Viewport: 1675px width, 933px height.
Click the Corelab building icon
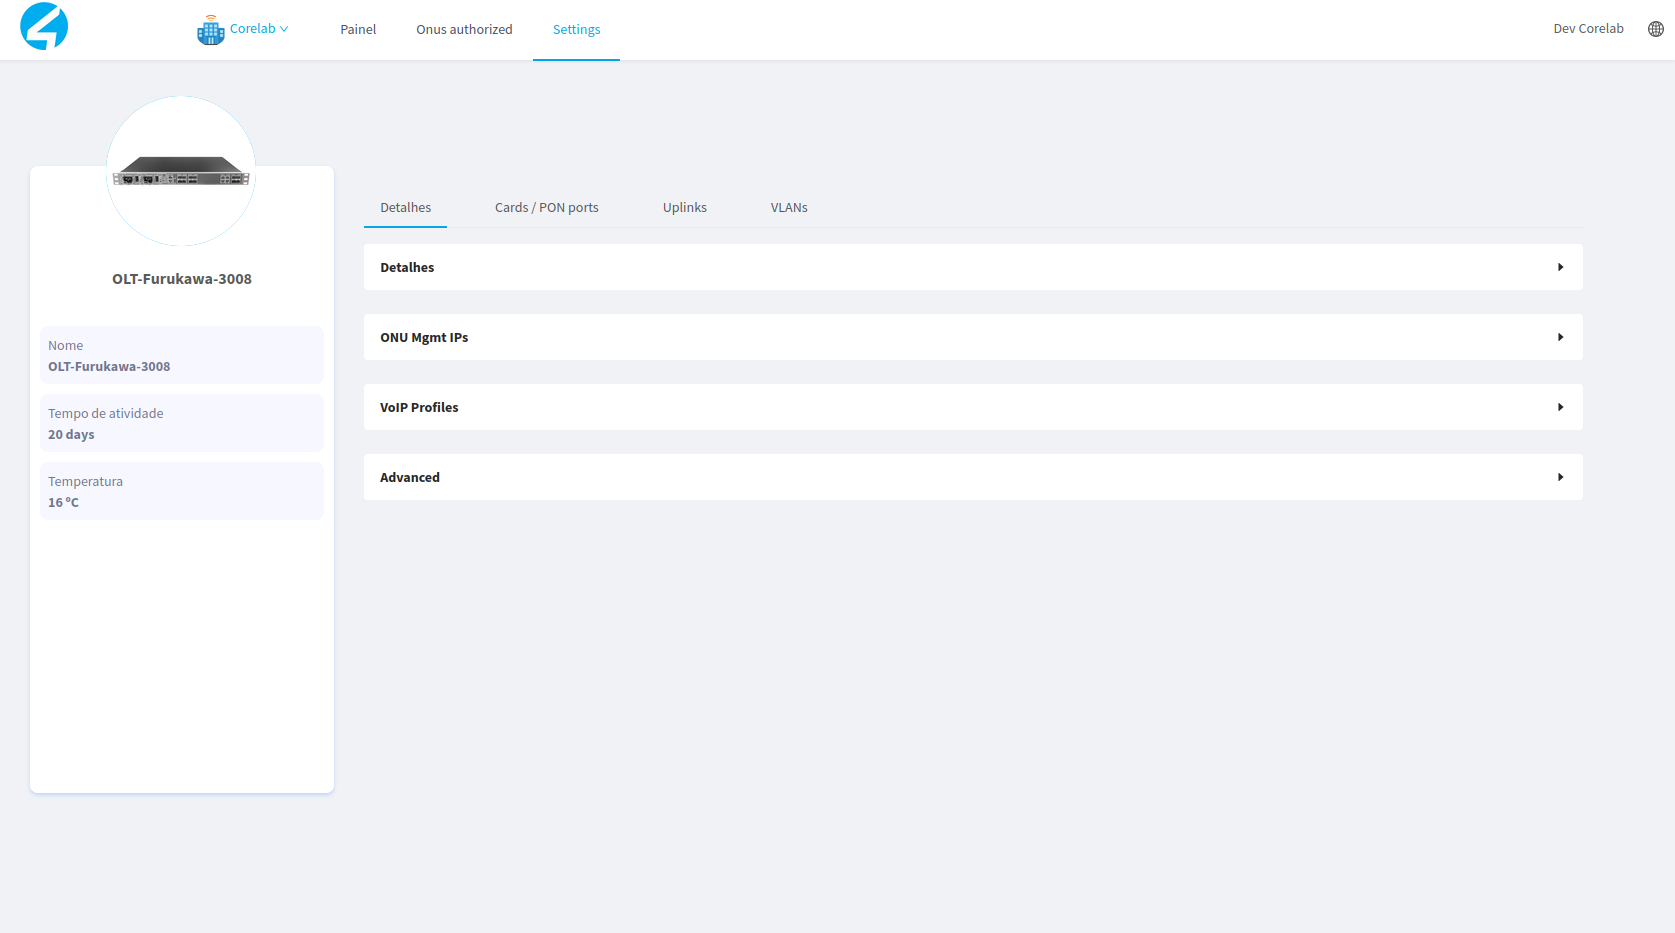pos(210,30)
